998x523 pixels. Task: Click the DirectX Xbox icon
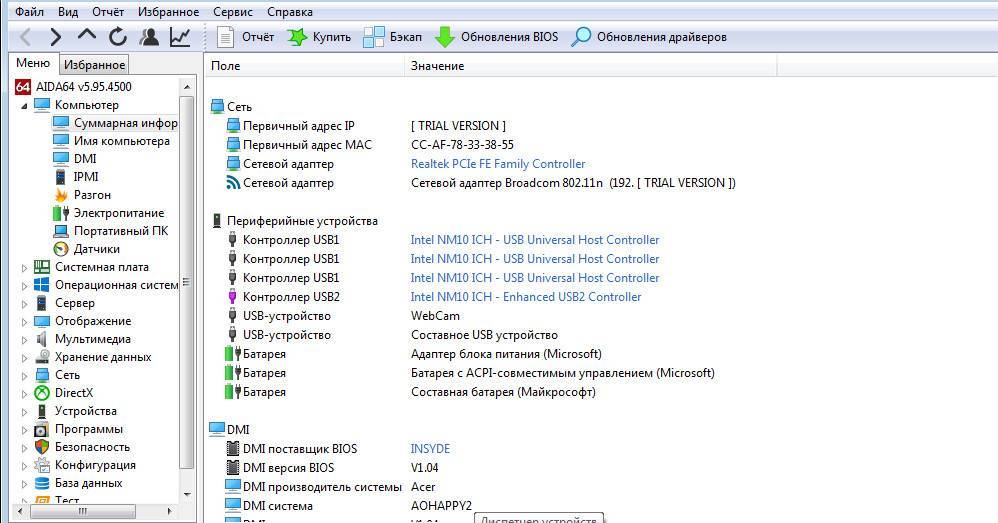click(42, 393)
